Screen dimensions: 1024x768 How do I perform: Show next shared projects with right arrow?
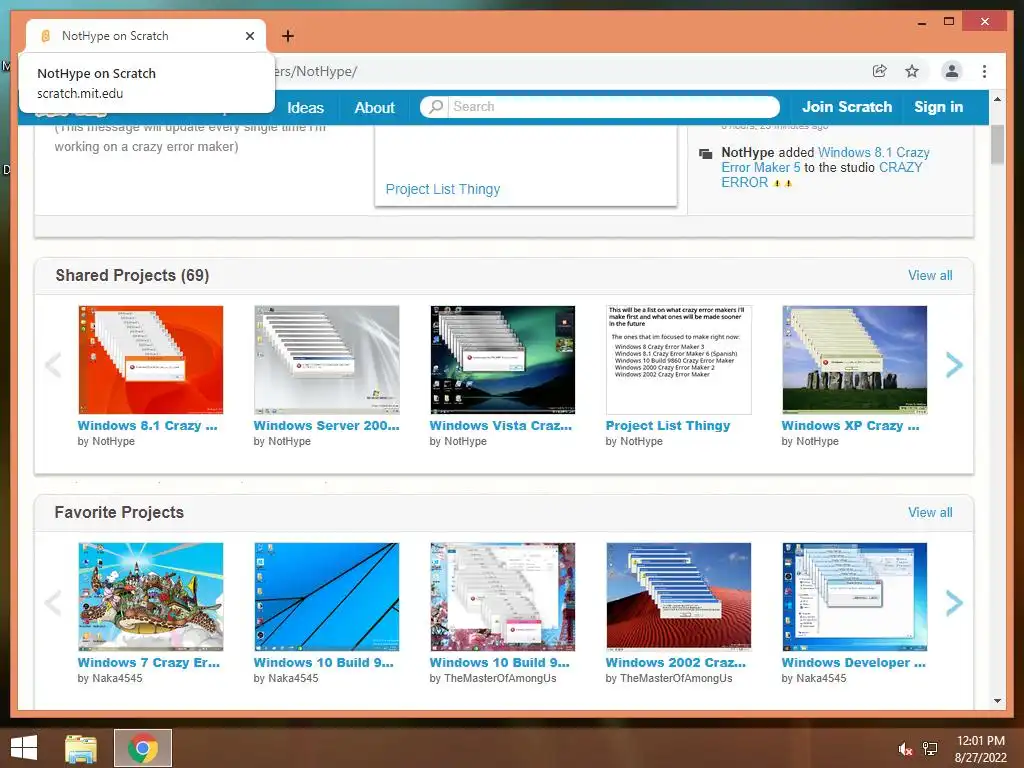[954, 365]
